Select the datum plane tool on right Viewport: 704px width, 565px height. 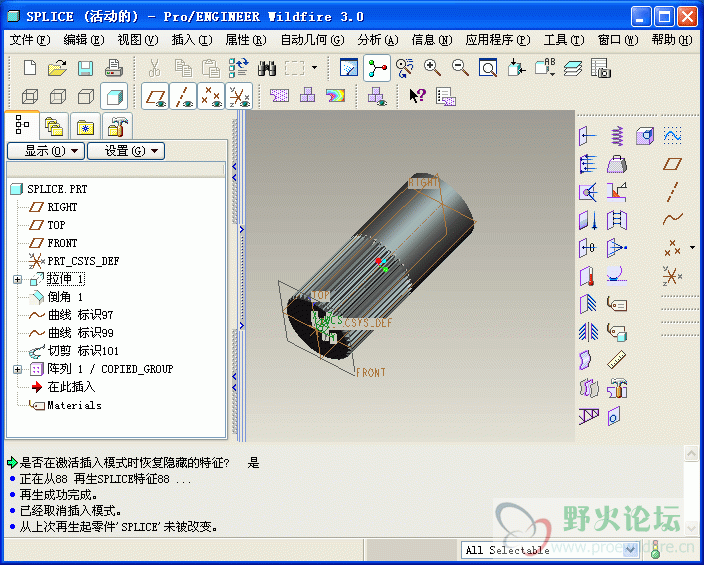pyautogui.click(x=672, y=164)
